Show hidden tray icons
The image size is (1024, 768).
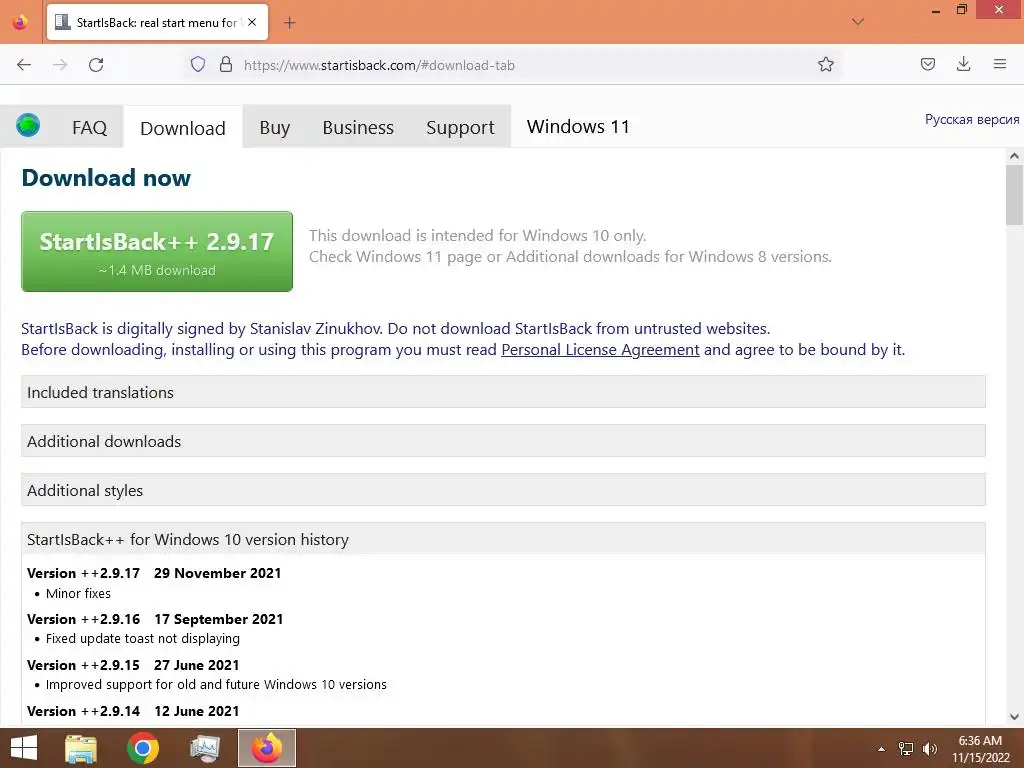[881, 749]
